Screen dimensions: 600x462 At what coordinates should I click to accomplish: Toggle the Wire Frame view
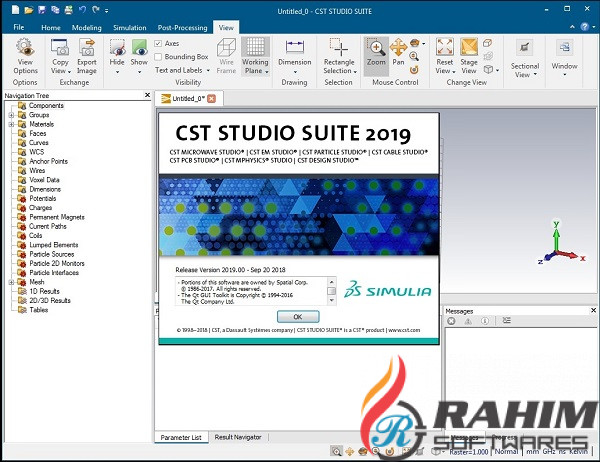pos(226,56)
